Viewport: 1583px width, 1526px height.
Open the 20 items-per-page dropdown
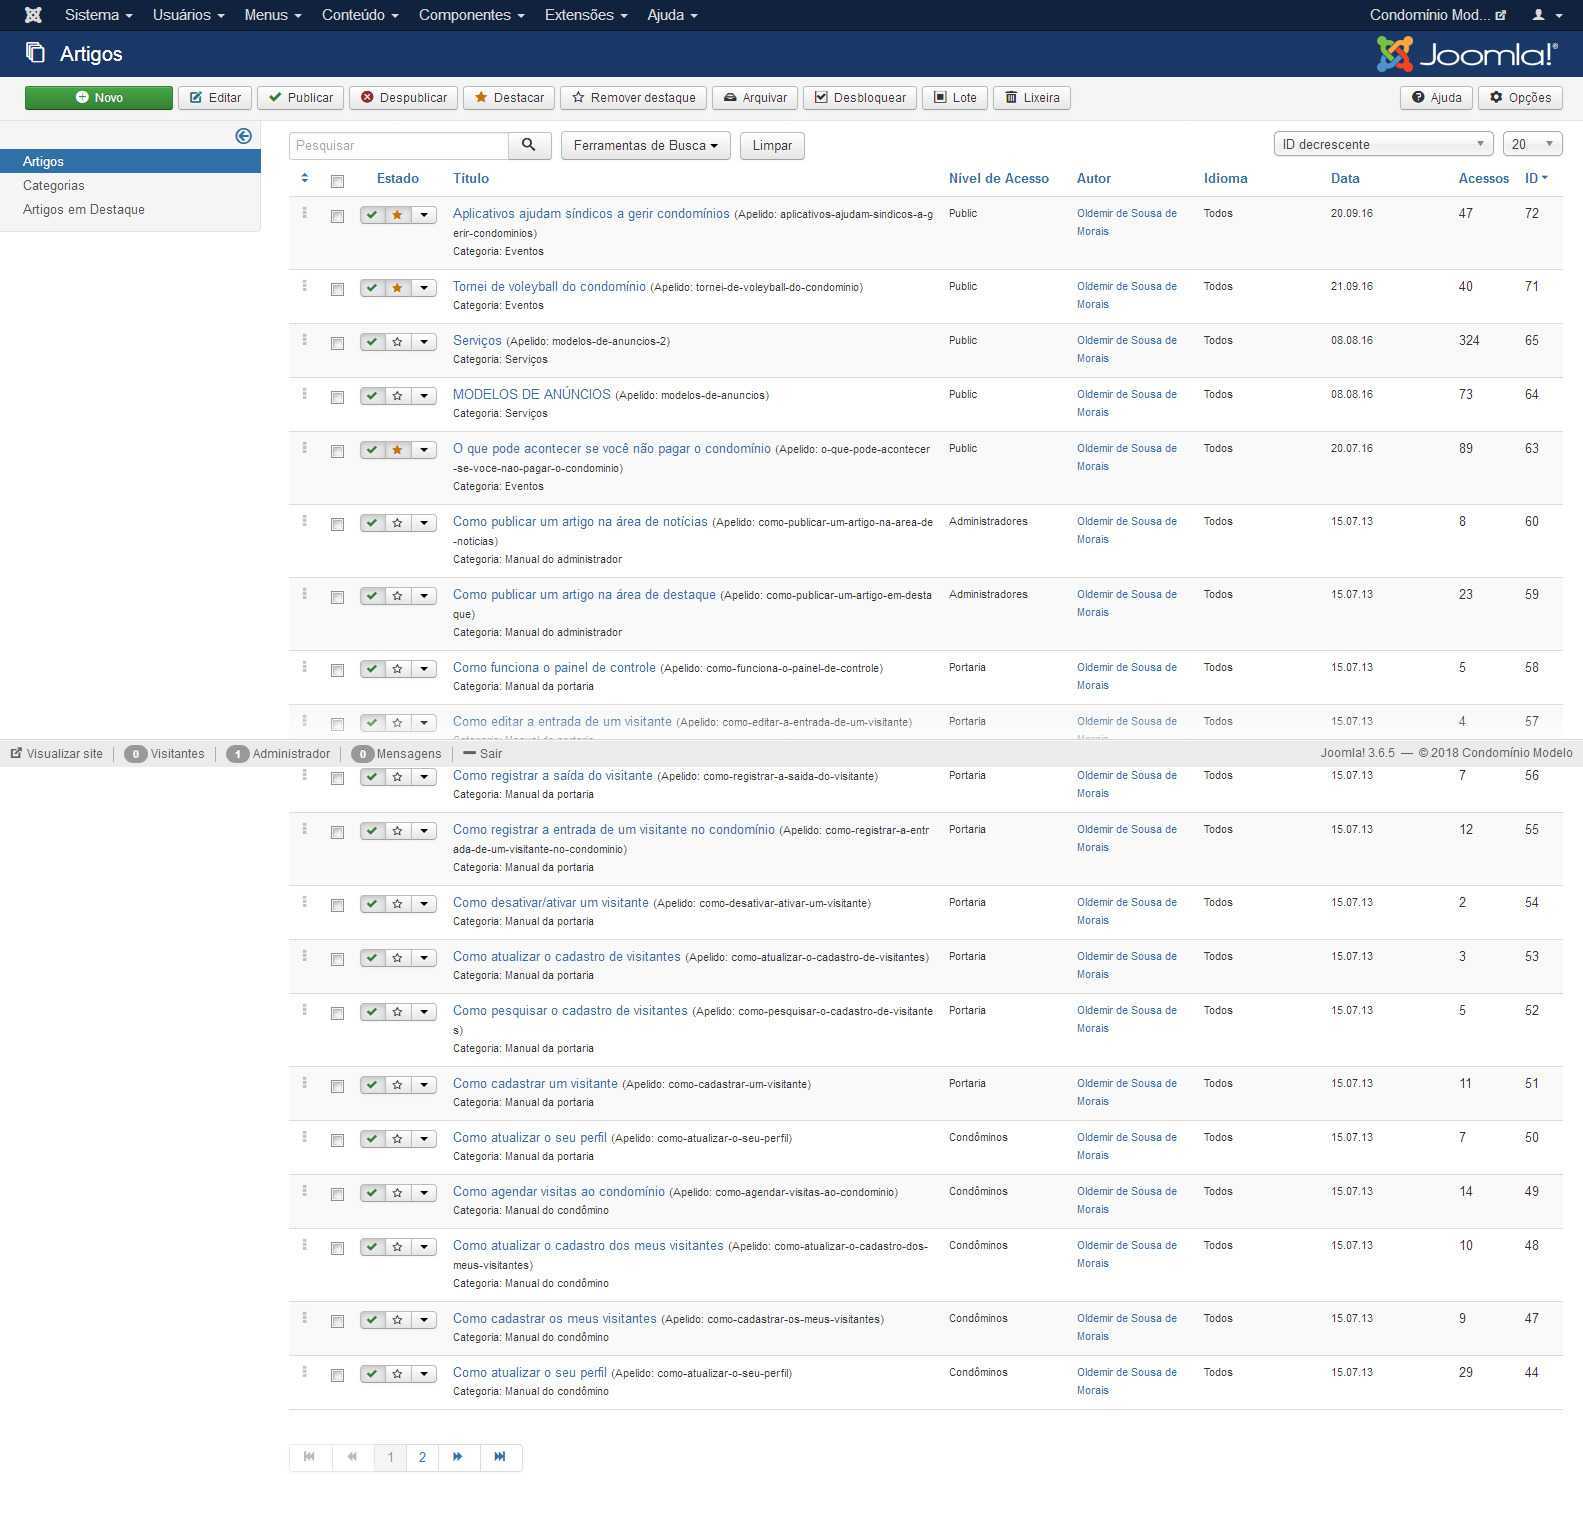(x=1532, y=144)
